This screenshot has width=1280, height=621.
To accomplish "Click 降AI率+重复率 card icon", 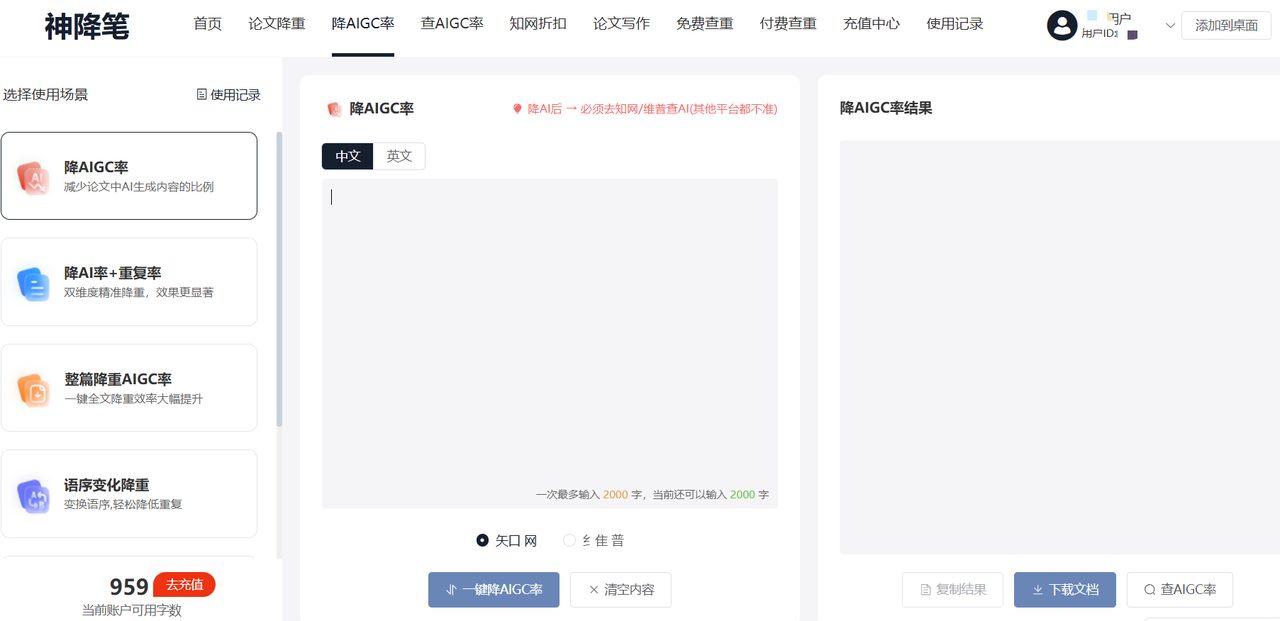I will coord(34,283).
